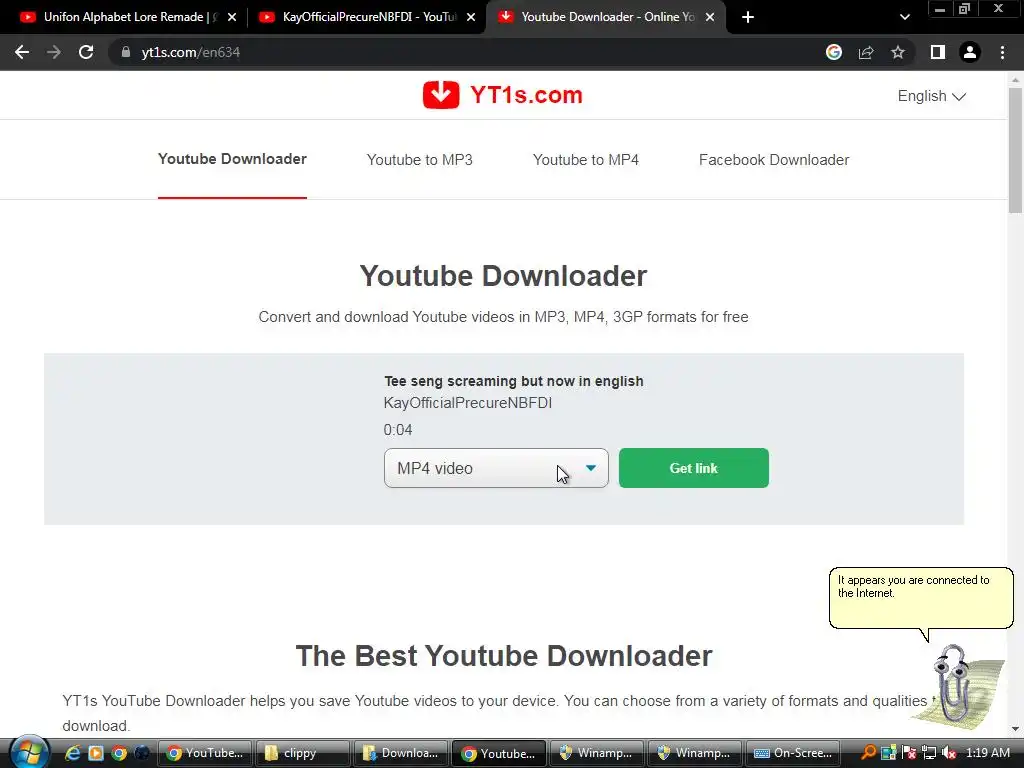Image resolution: width=1024 pixels, height=768 pixels.
Task: Click the YT1s.com logo
Action: pyautogui.click(x=502, y=95)
